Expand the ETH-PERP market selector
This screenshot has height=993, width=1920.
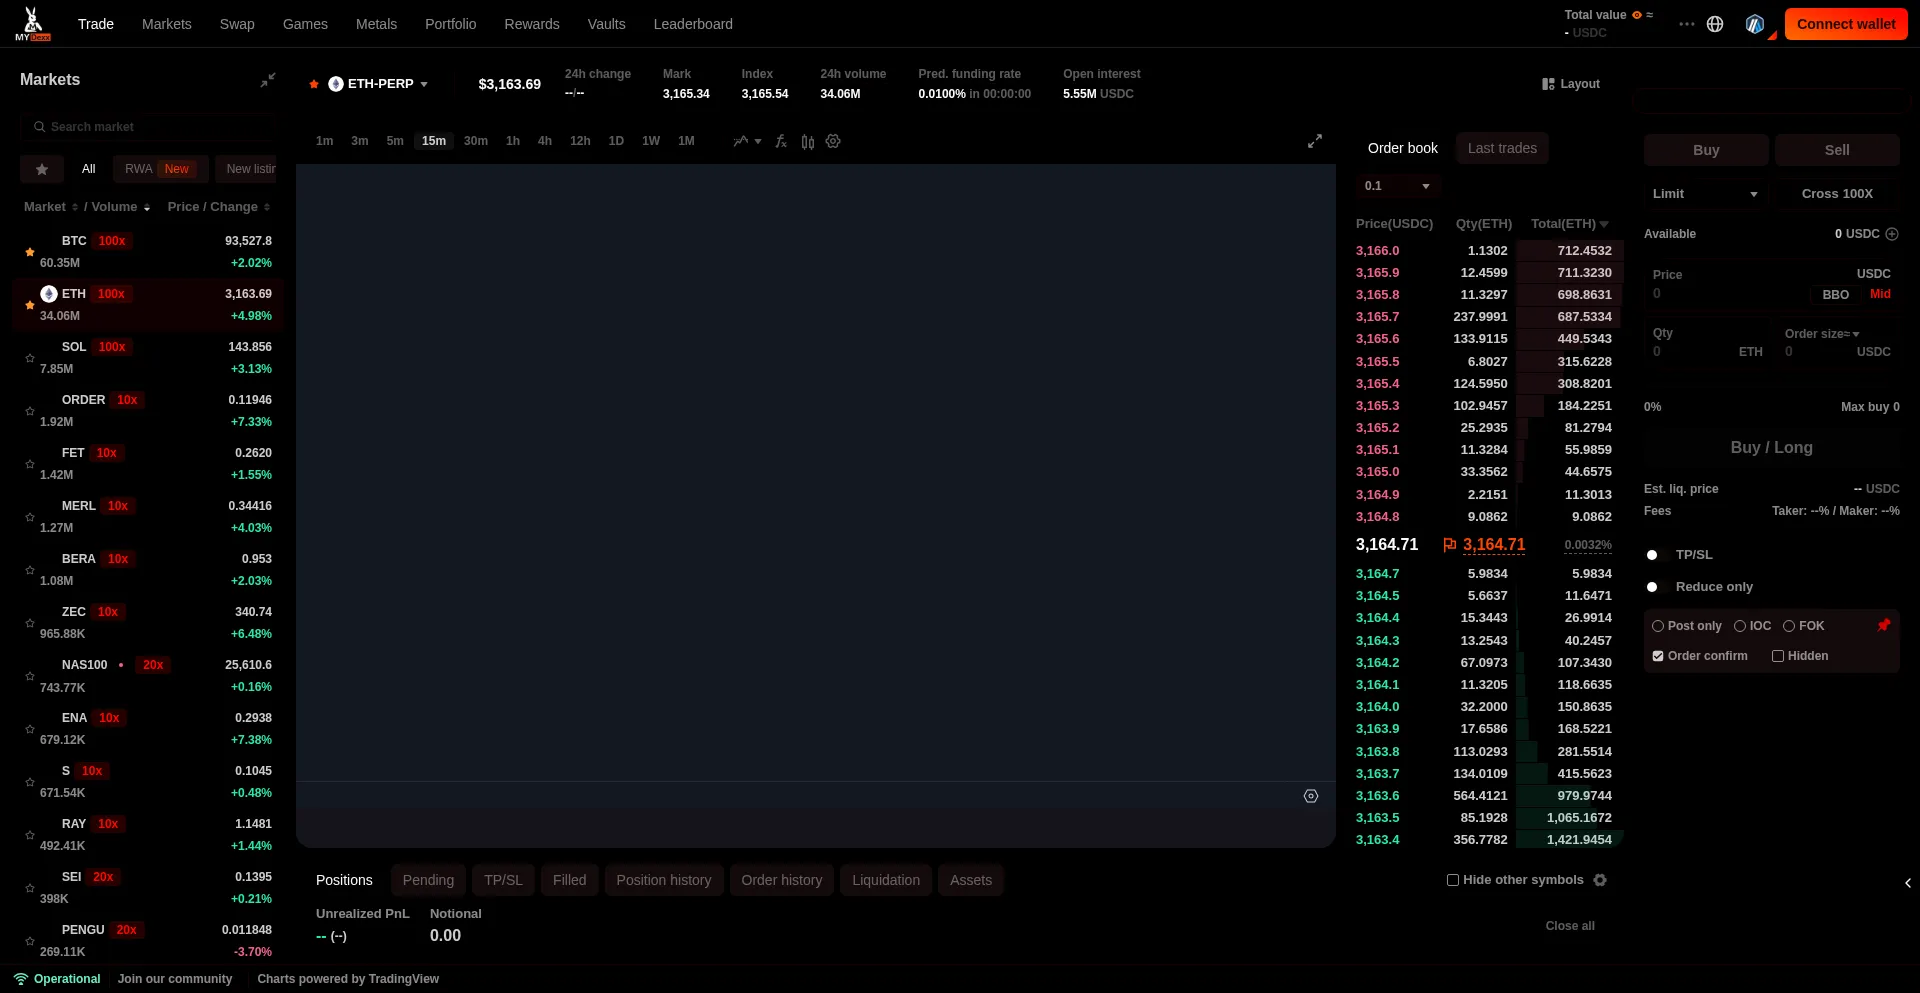(380, 84)
